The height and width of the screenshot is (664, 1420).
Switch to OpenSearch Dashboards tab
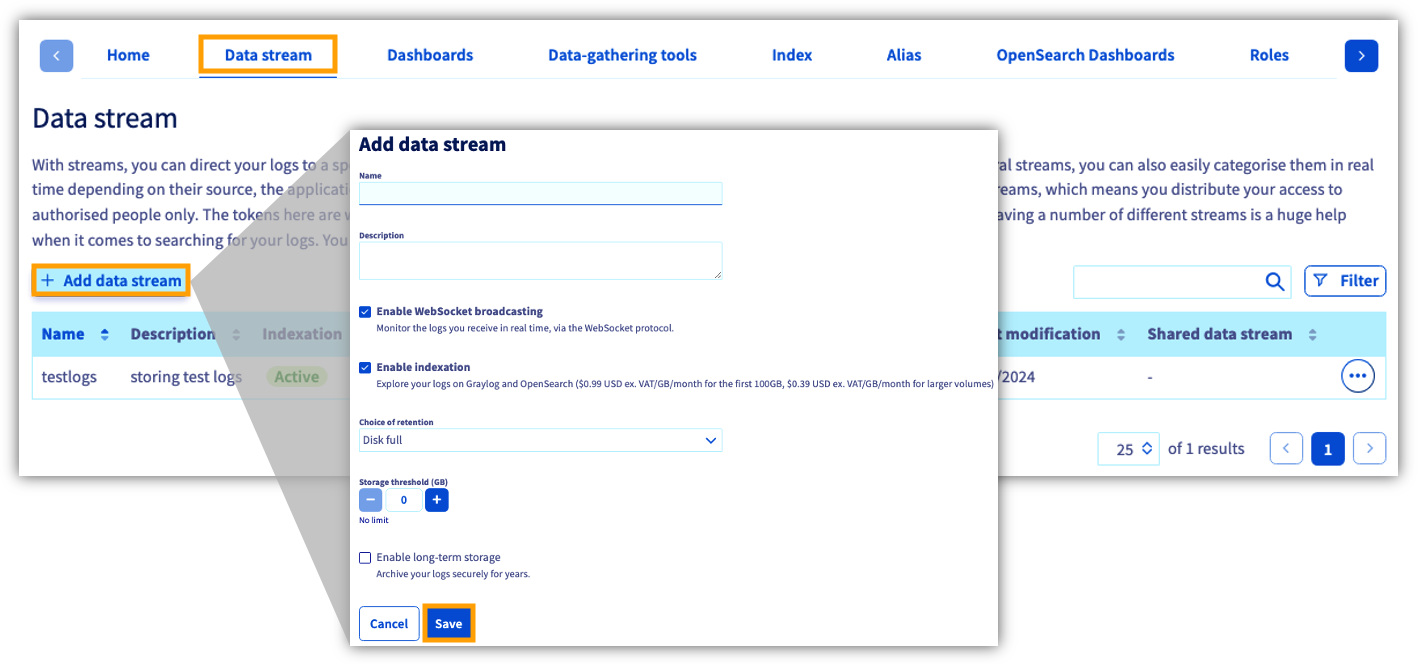[1085, 55]
